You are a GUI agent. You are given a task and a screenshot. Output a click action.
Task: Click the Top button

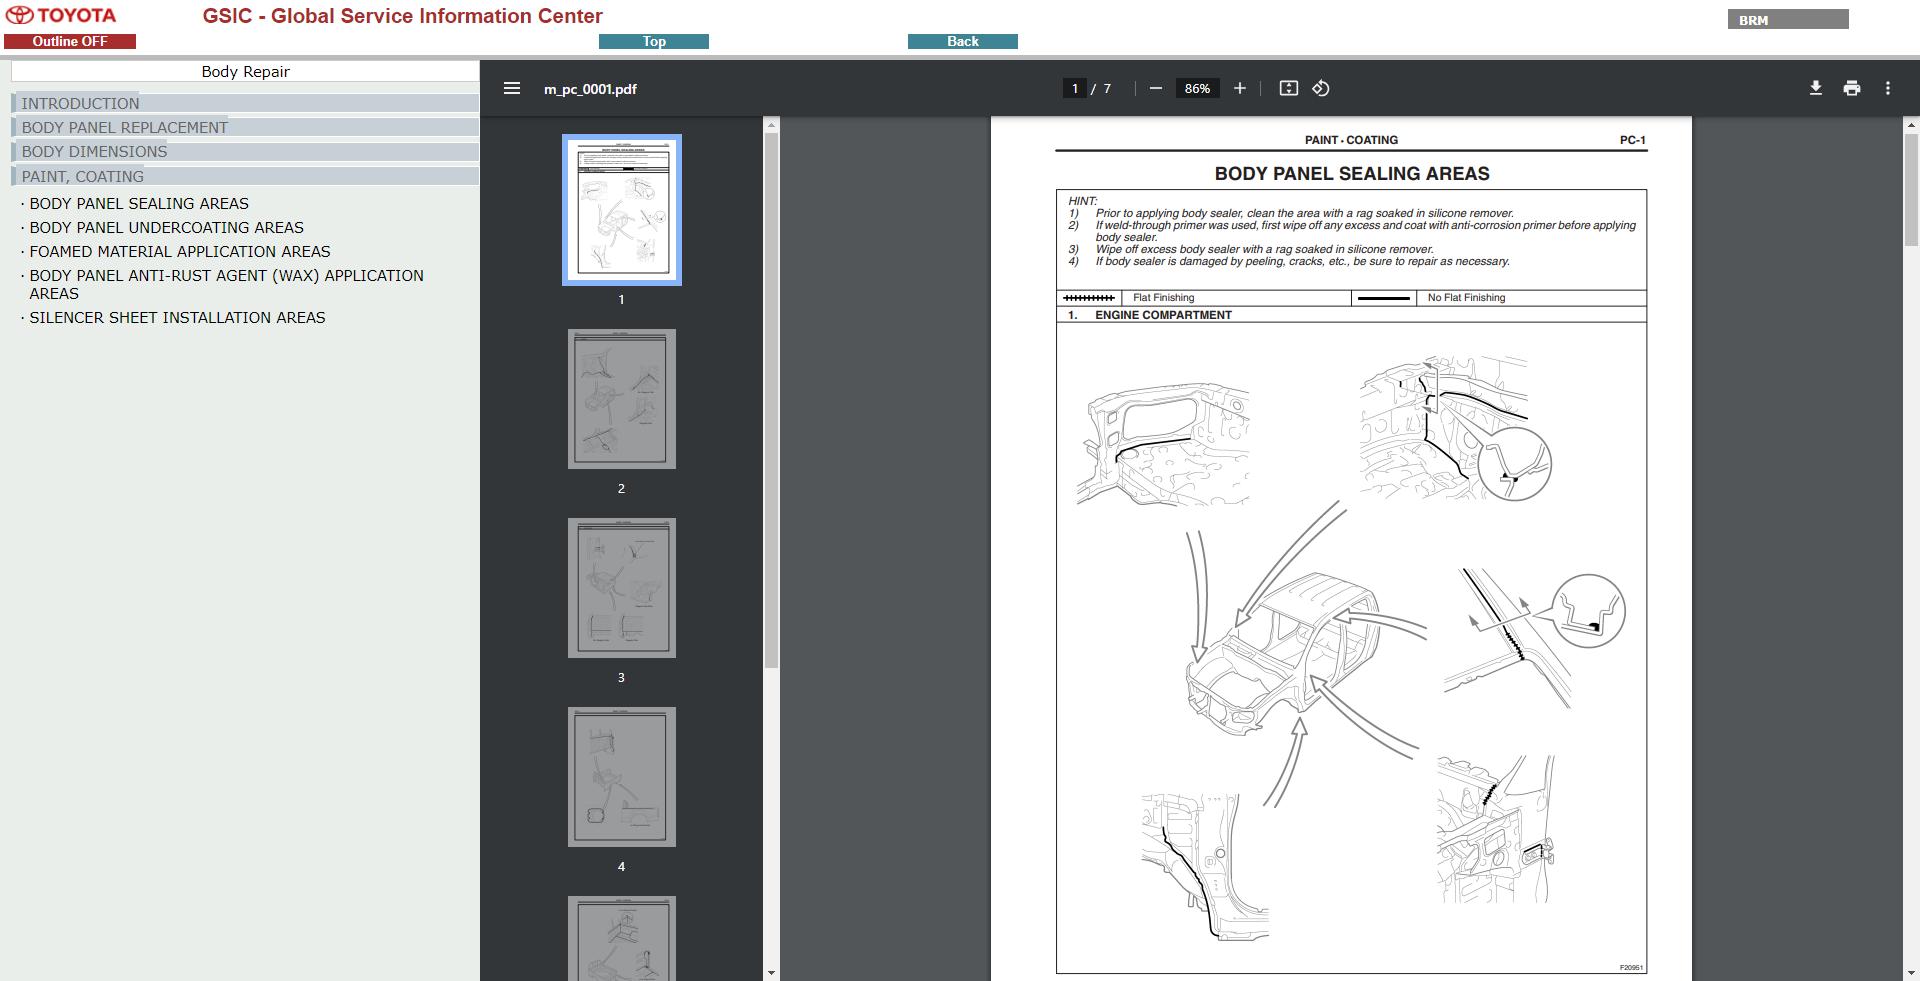pos(654,41)
